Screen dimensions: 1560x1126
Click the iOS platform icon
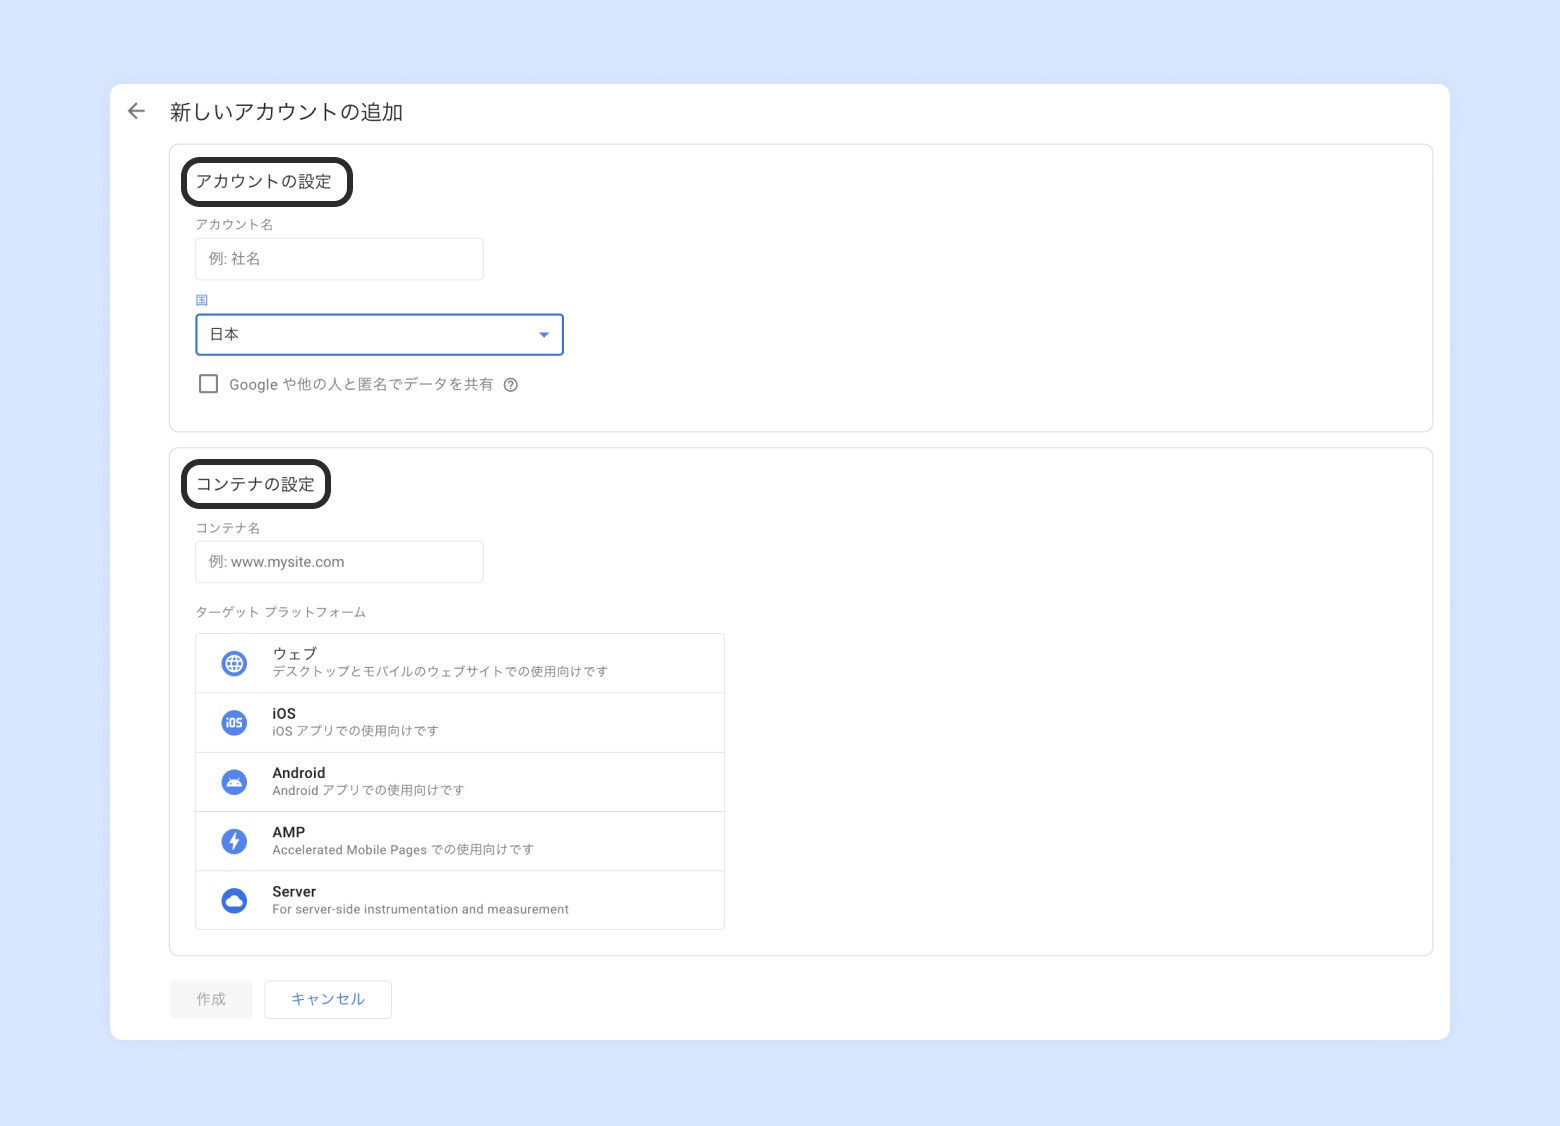[x=234, y=722]
